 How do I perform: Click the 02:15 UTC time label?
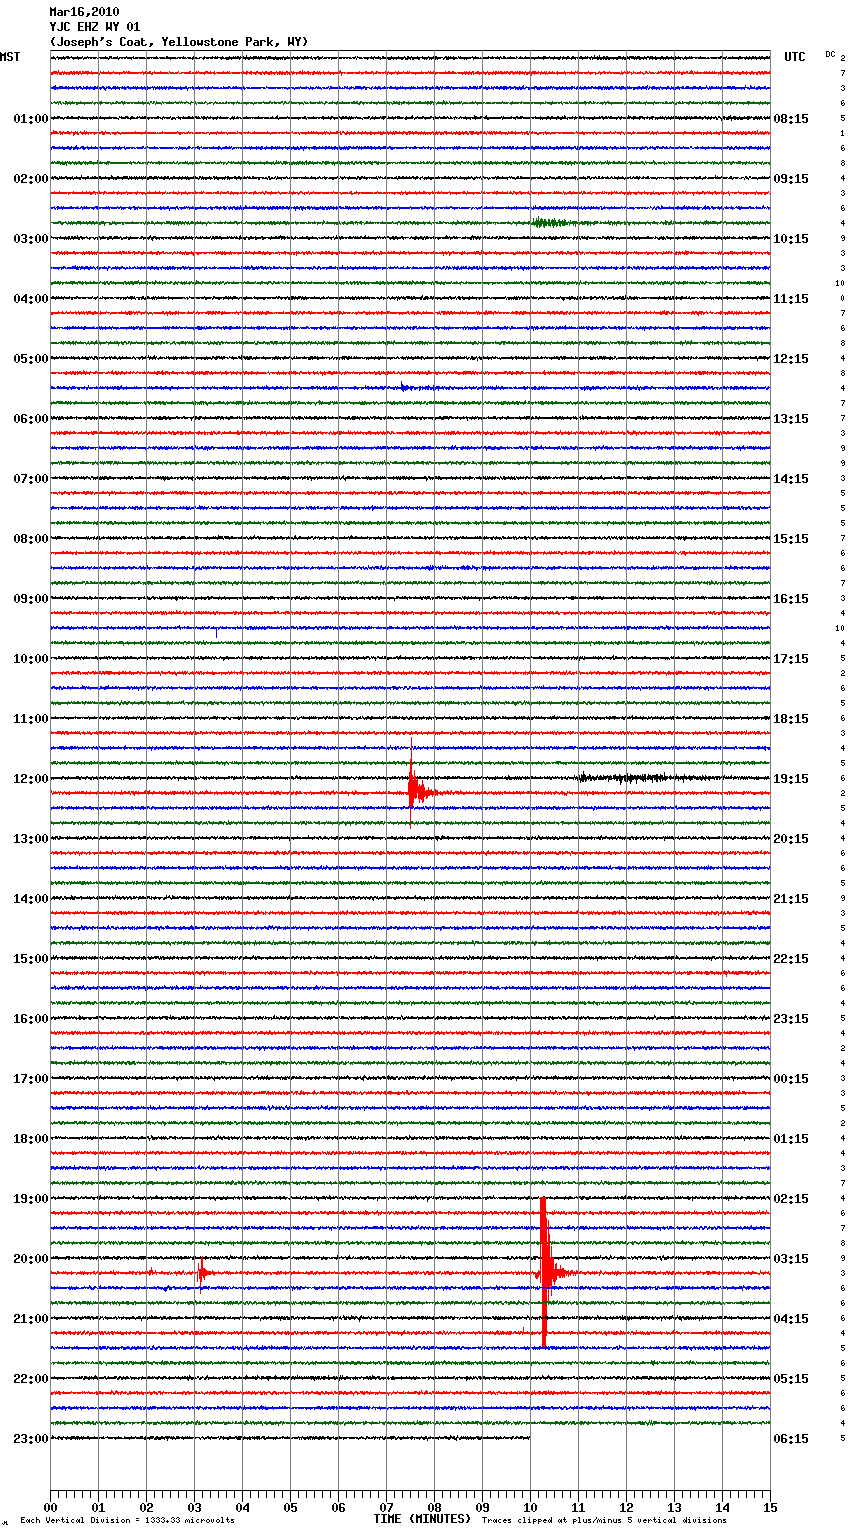791,1199
